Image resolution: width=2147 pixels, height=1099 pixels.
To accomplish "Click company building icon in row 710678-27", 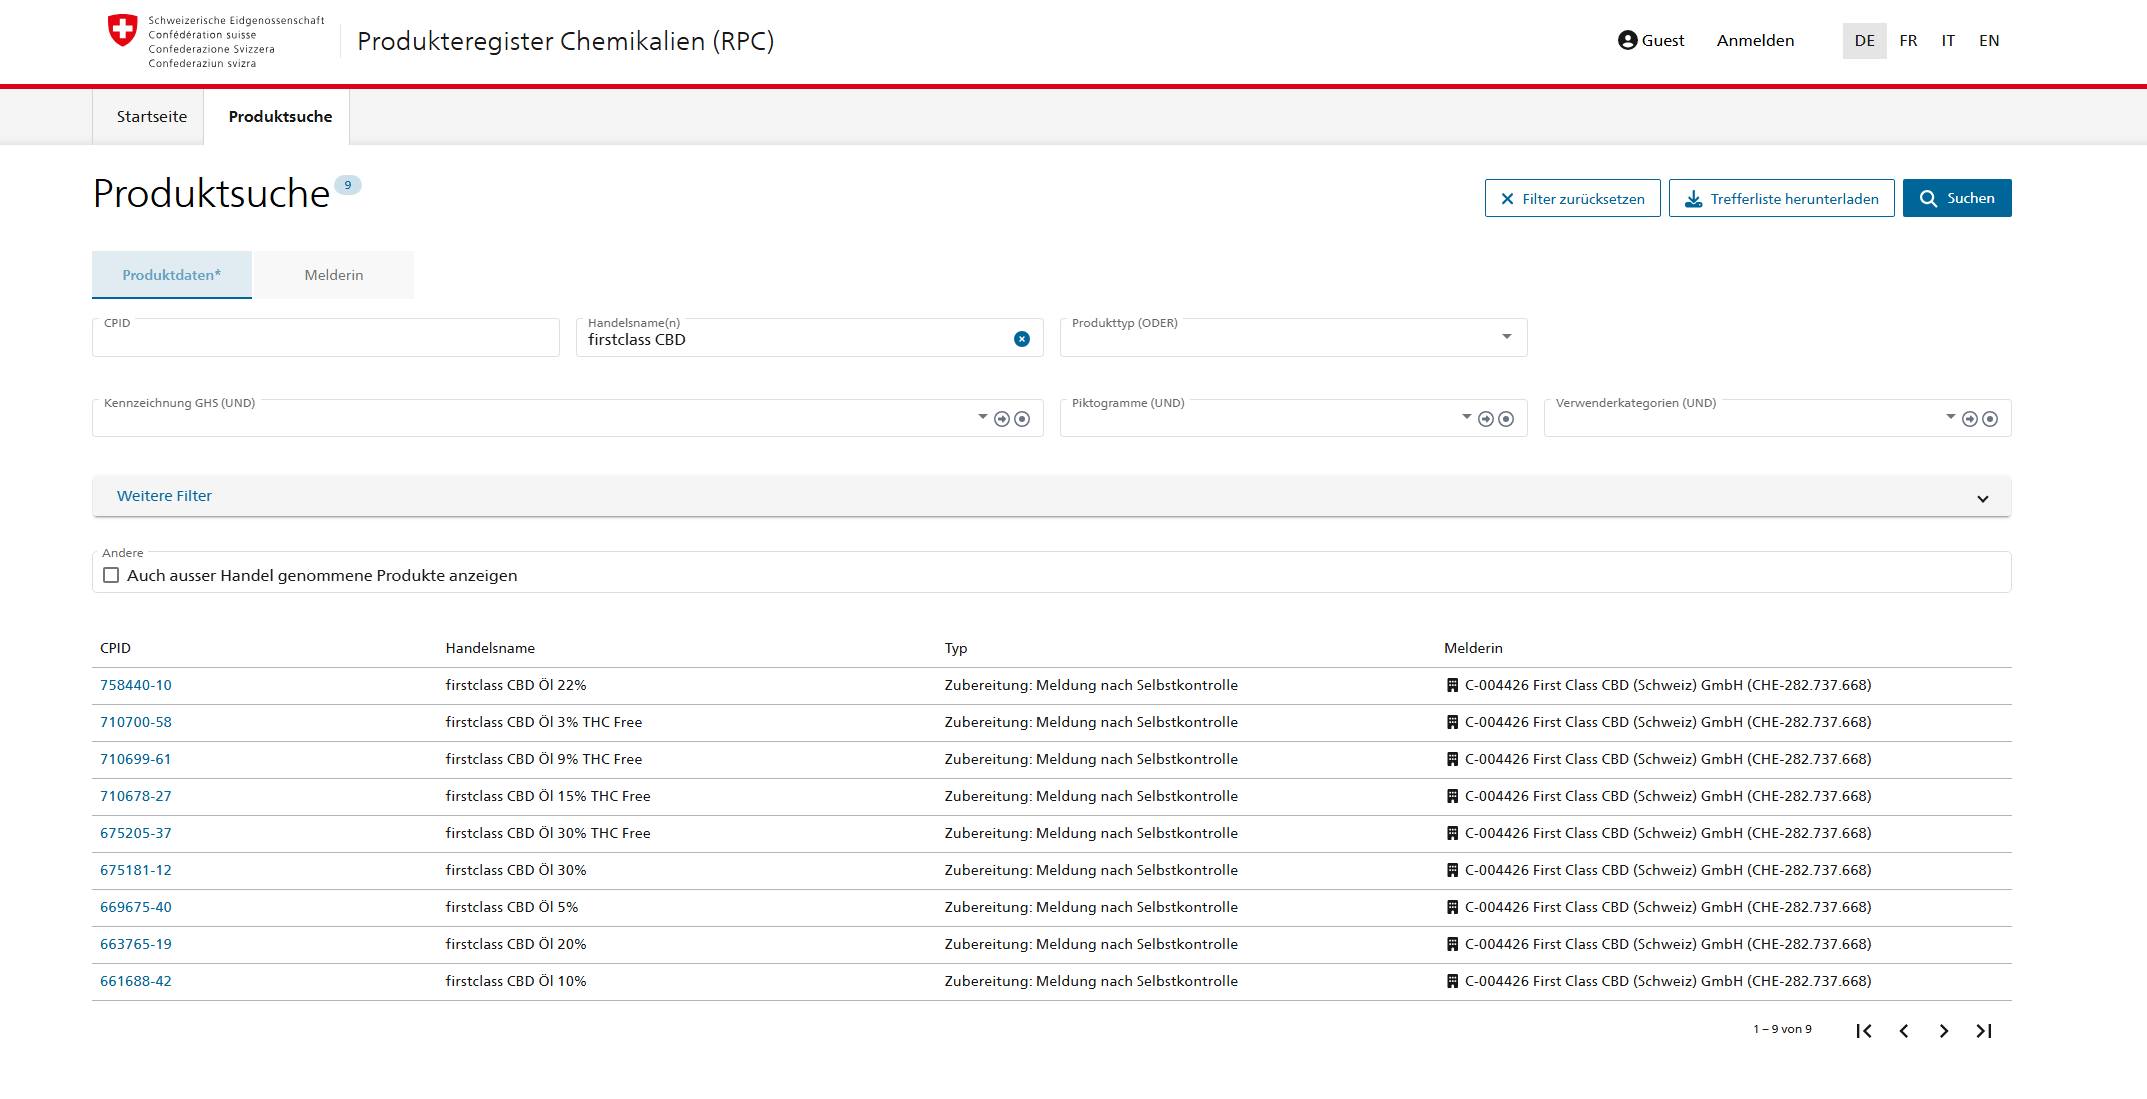I will (1452, 796).
